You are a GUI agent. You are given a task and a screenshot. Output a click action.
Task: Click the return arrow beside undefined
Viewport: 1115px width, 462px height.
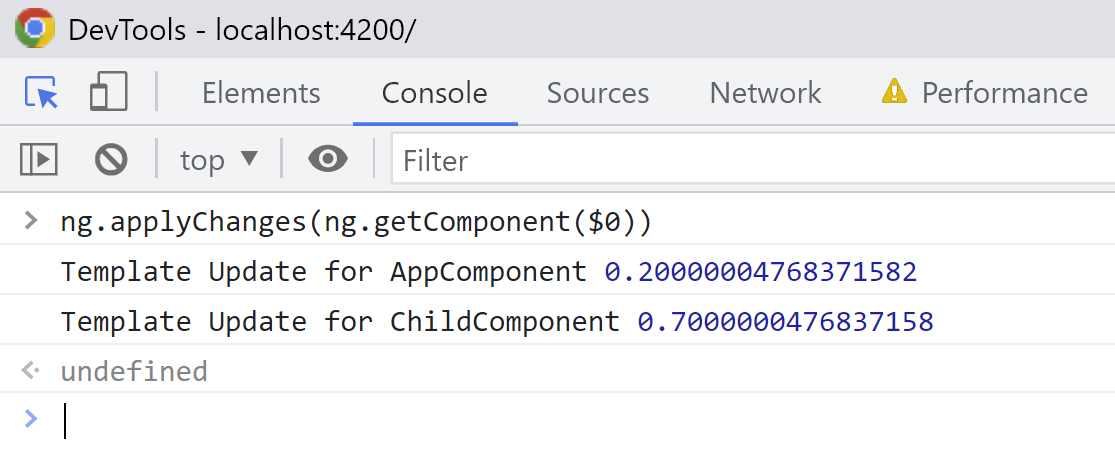click(30, 370)
